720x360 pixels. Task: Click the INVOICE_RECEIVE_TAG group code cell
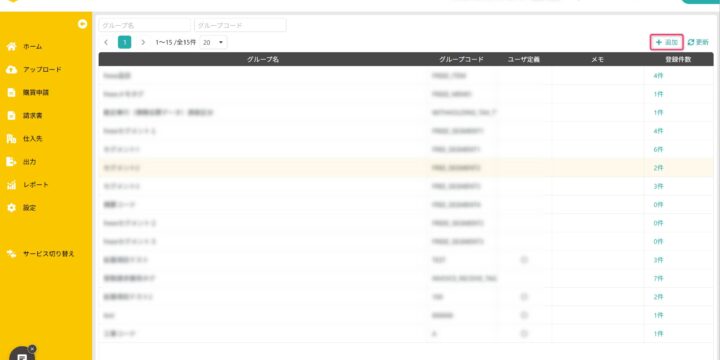tap(461, 278)
